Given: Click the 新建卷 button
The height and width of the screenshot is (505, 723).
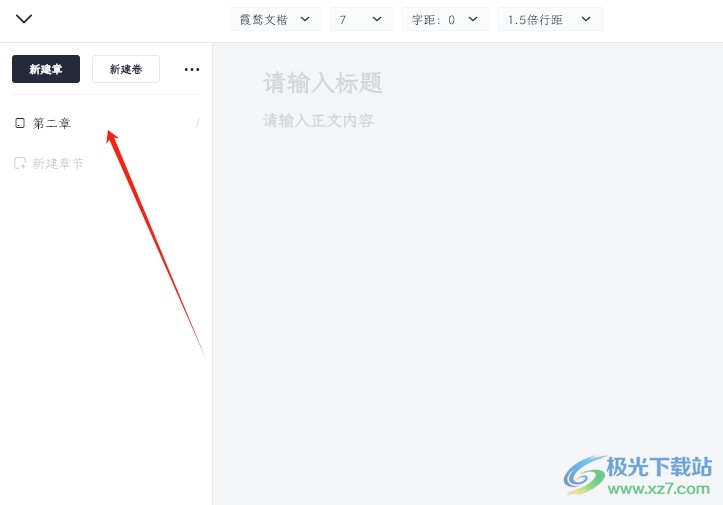Looking at the screenshot, I should pos(126,69).
